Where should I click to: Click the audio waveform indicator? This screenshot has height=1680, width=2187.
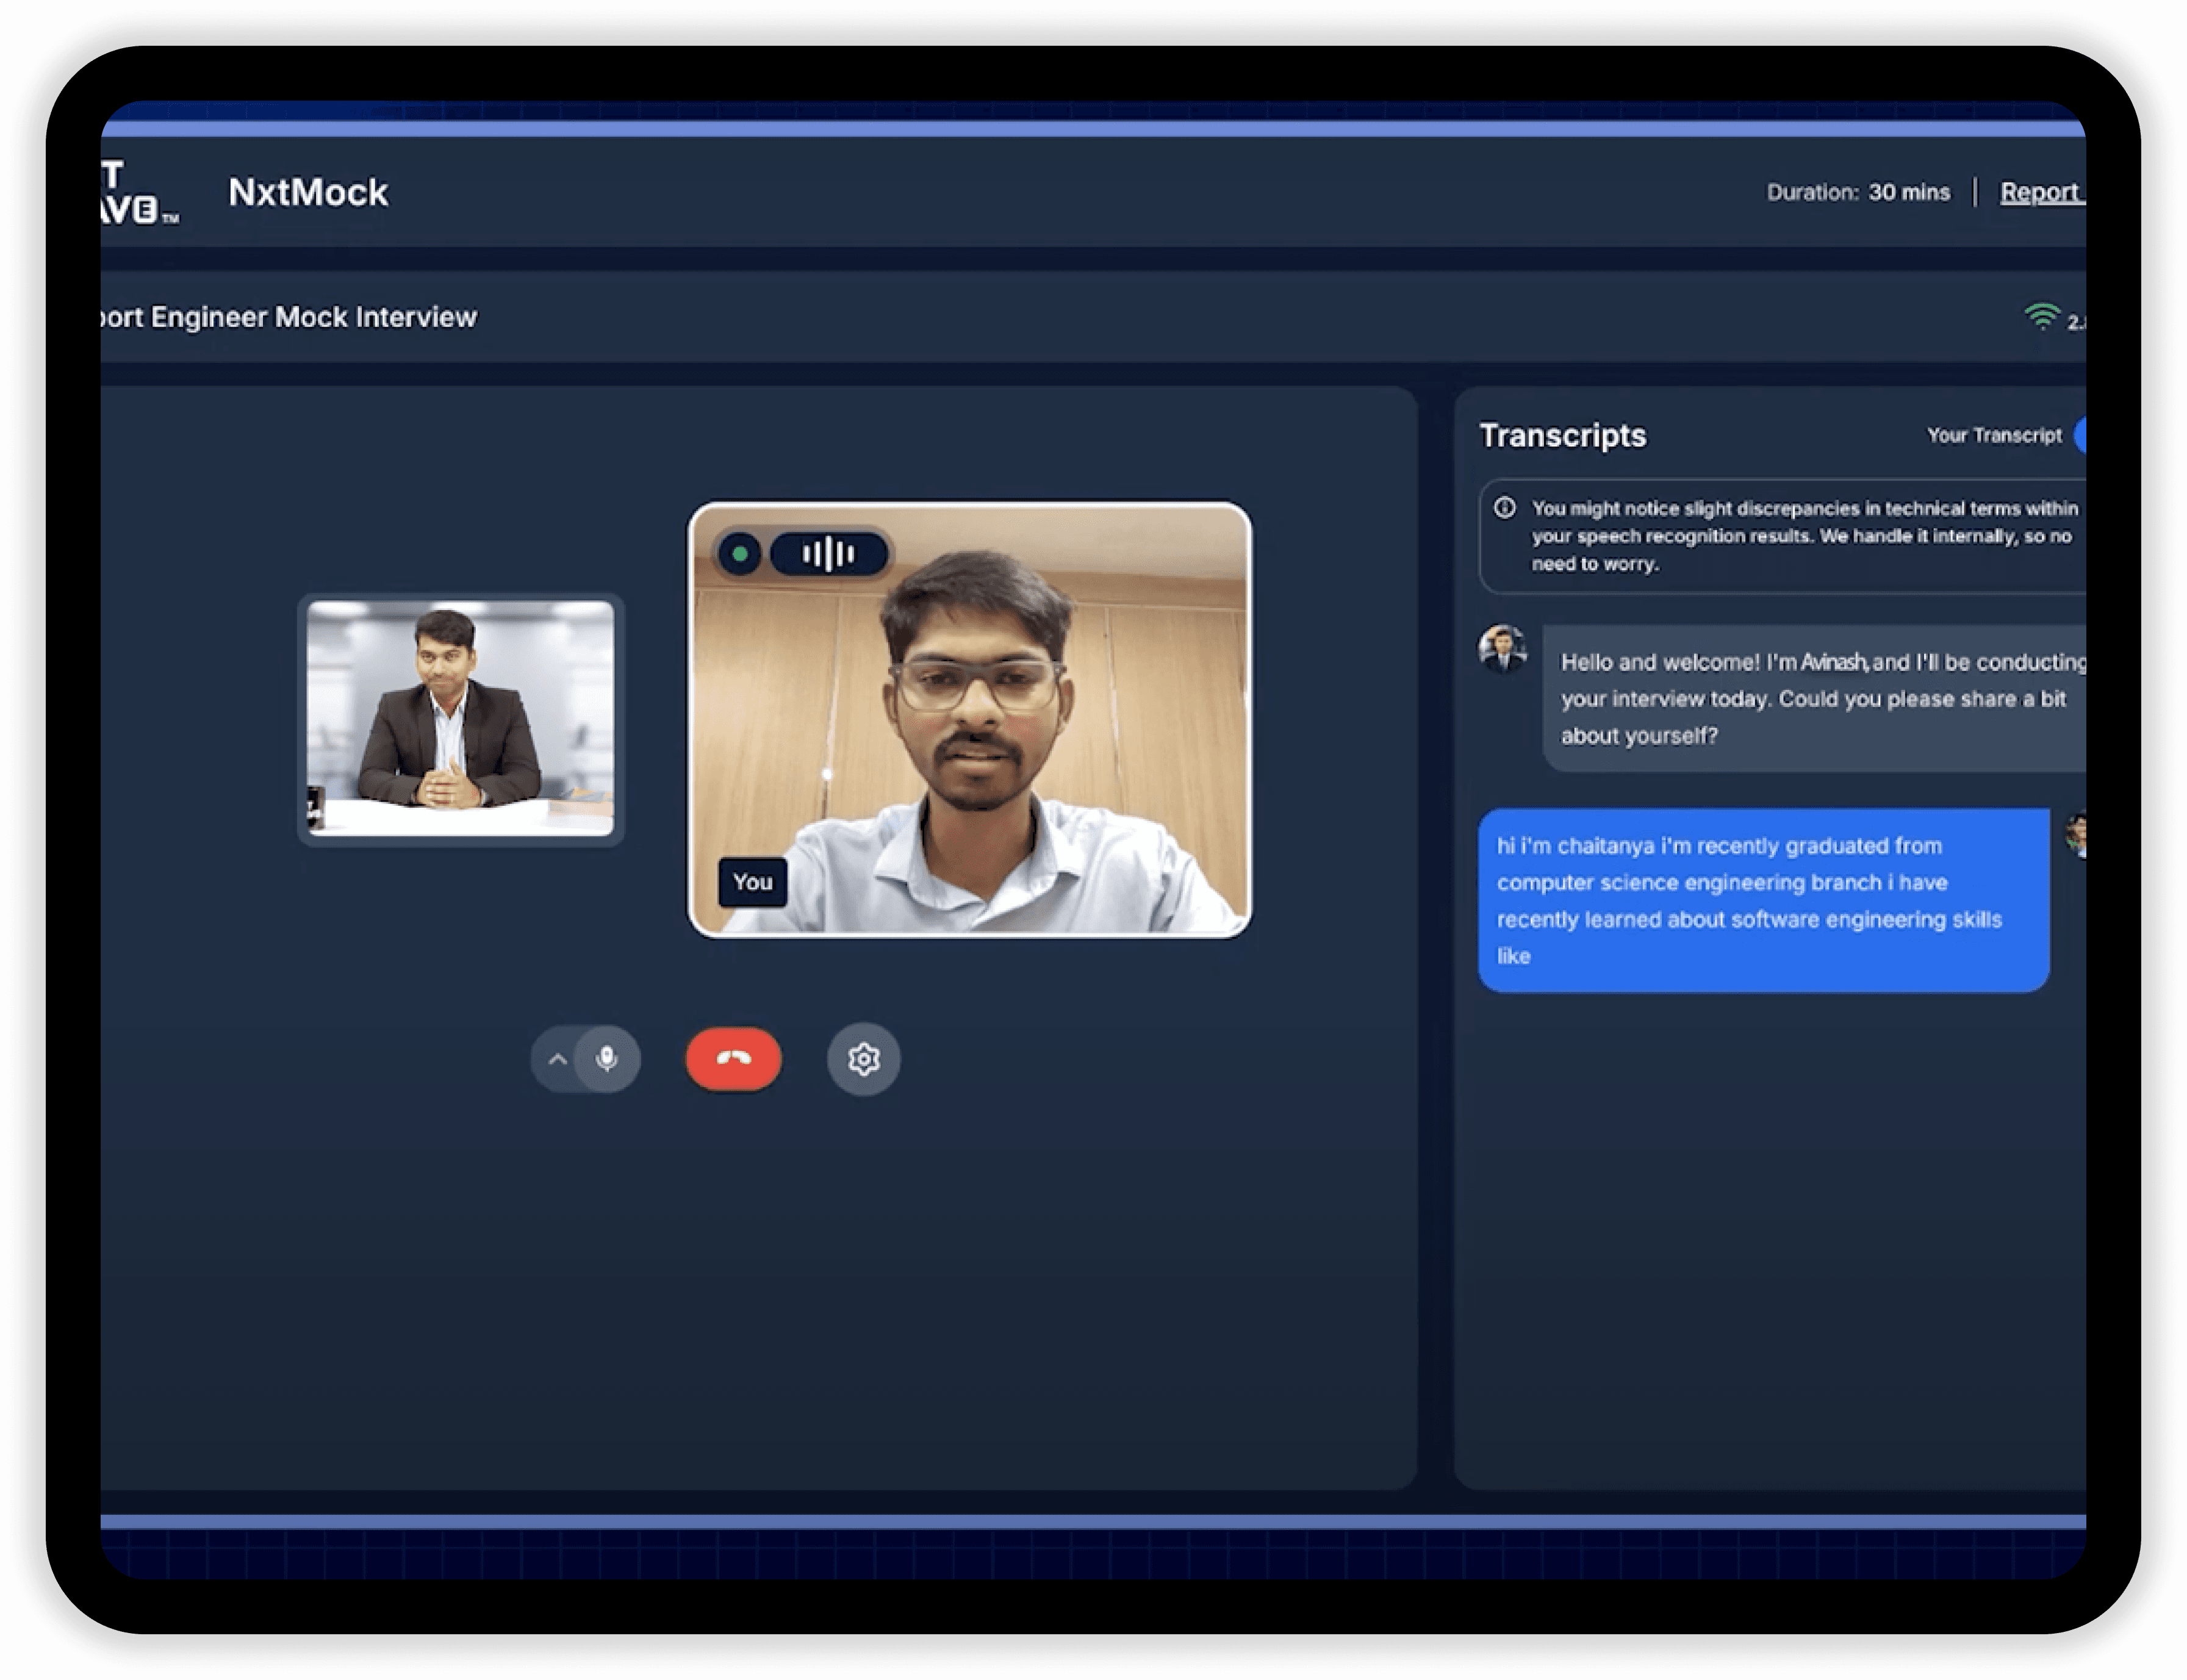point(828,553)
